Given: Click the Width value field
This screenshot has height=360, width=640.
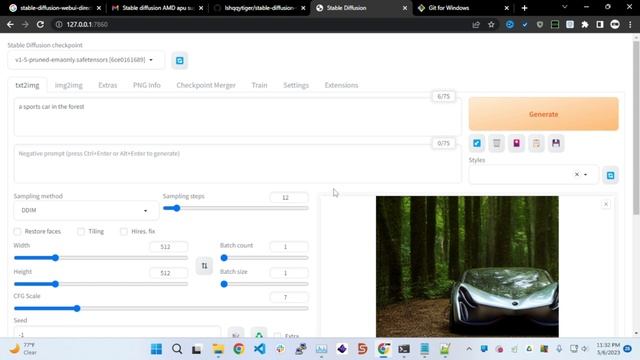Looking at the screenshot, I should coord(169,247).
